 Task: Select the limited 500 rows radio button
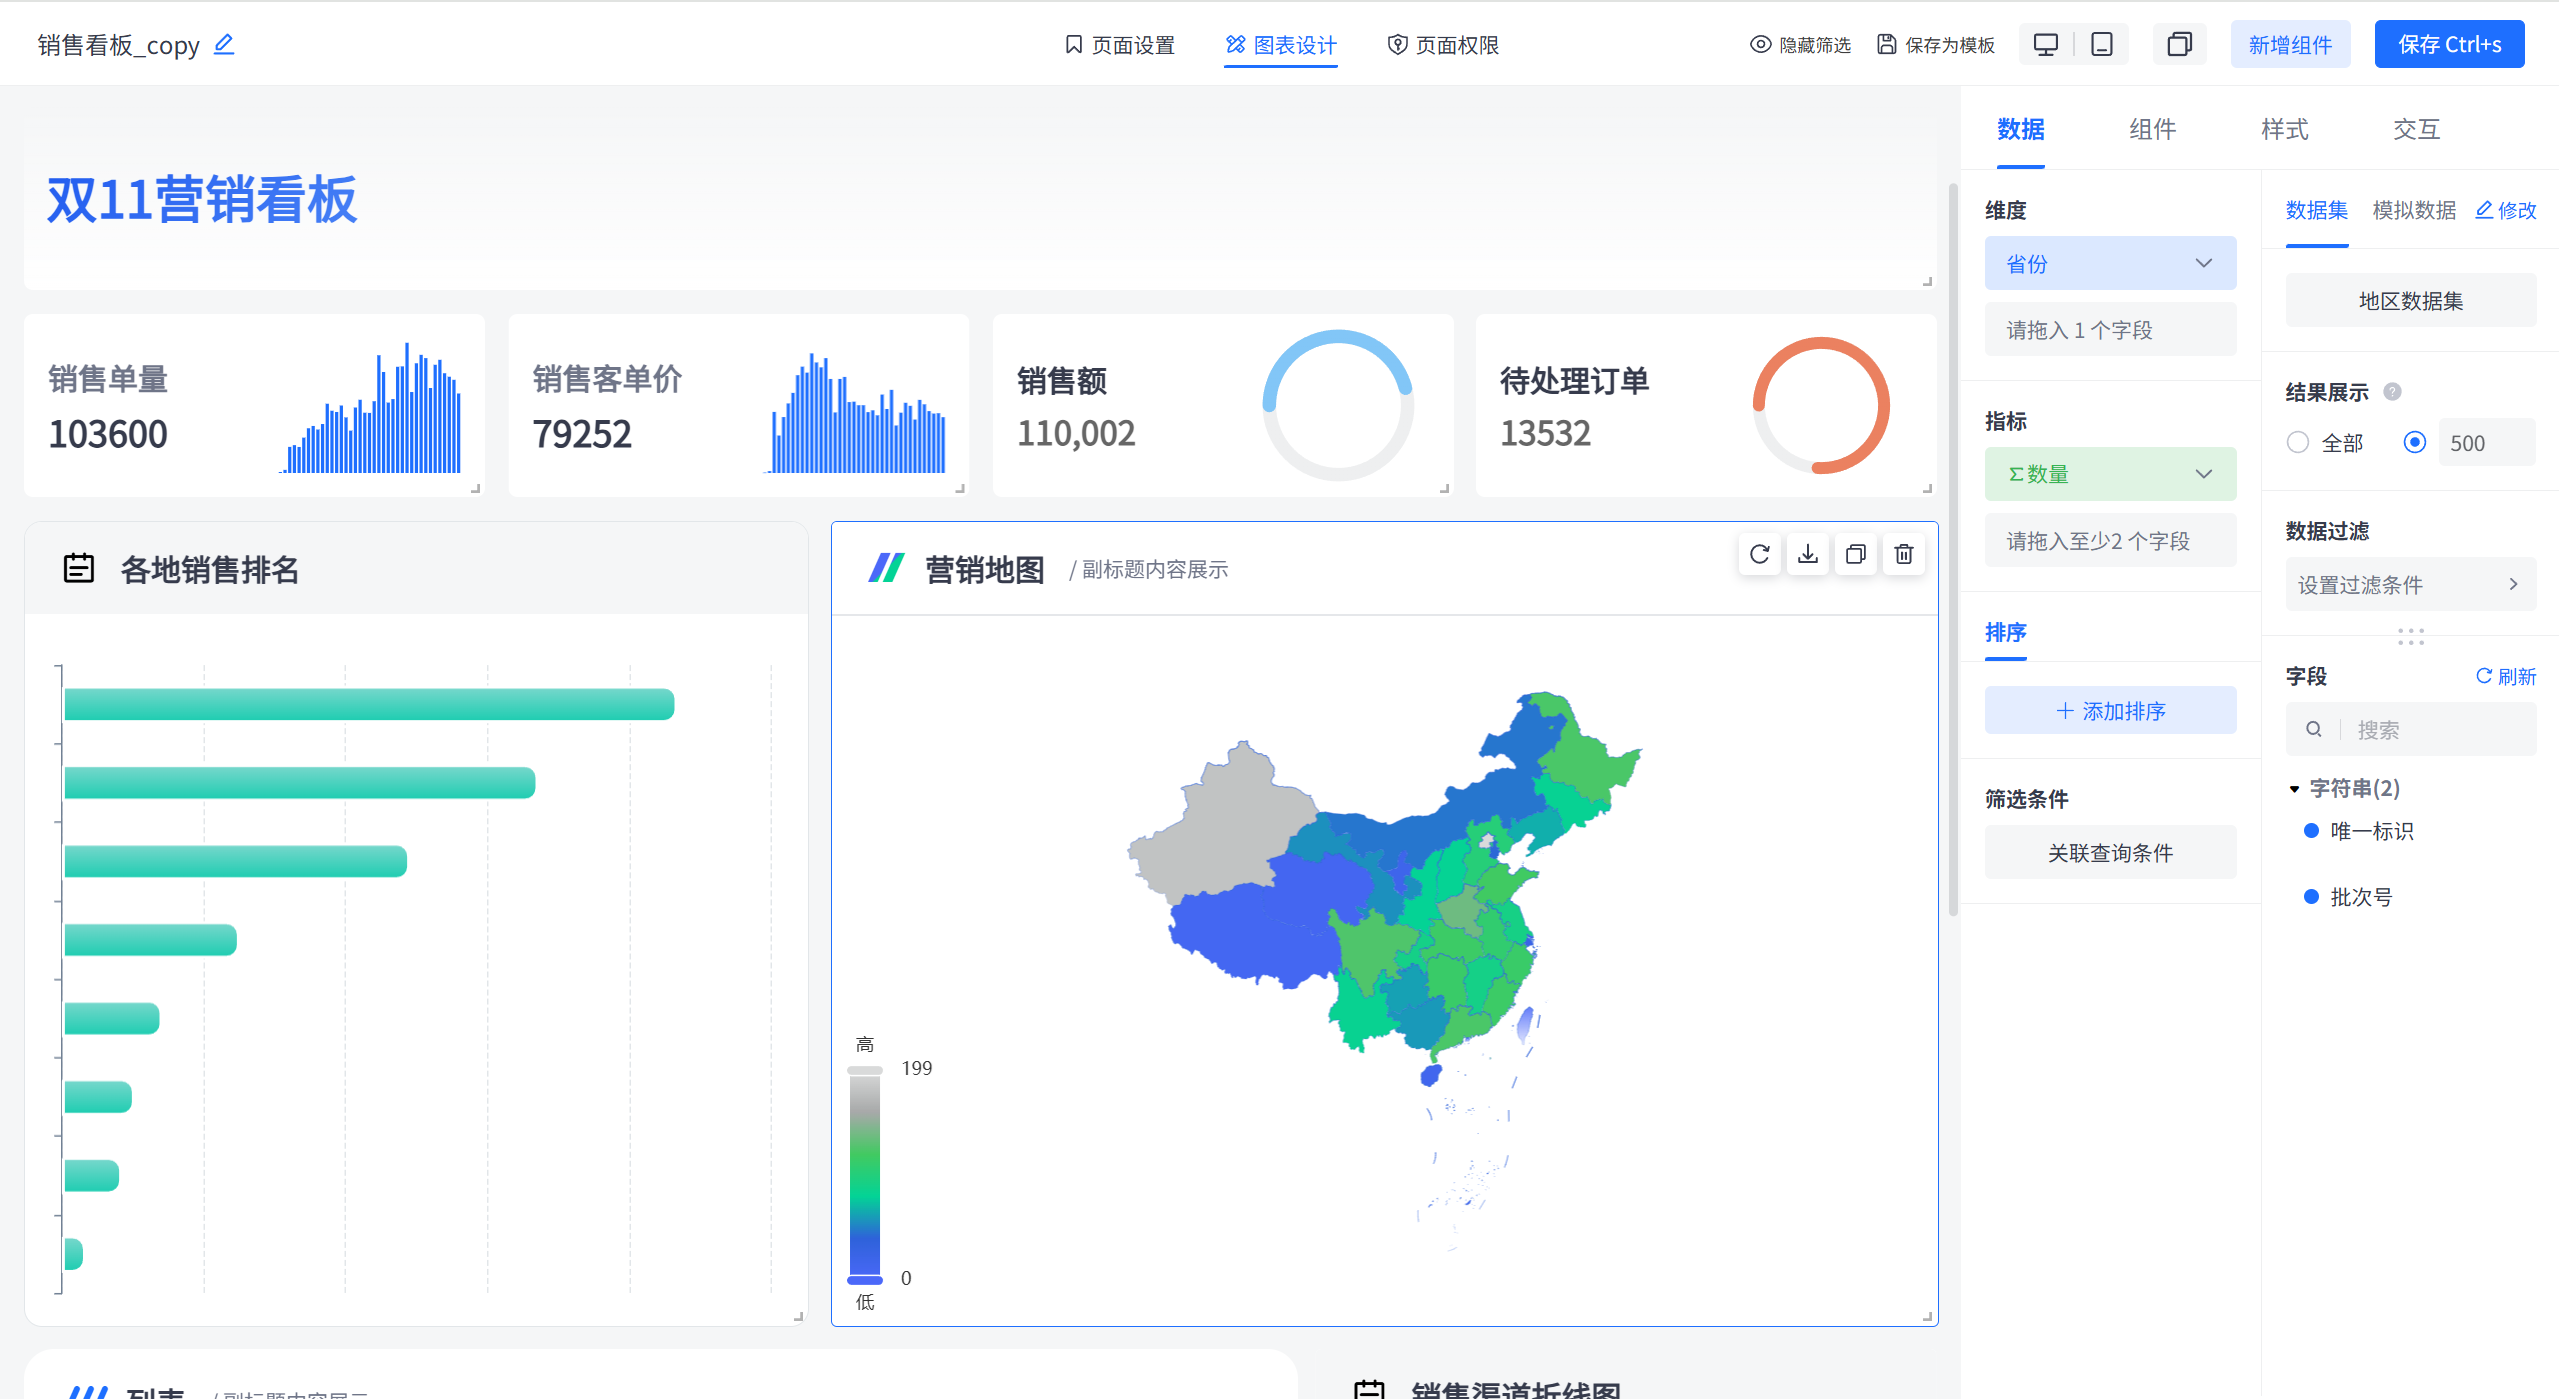(2415, 442)
